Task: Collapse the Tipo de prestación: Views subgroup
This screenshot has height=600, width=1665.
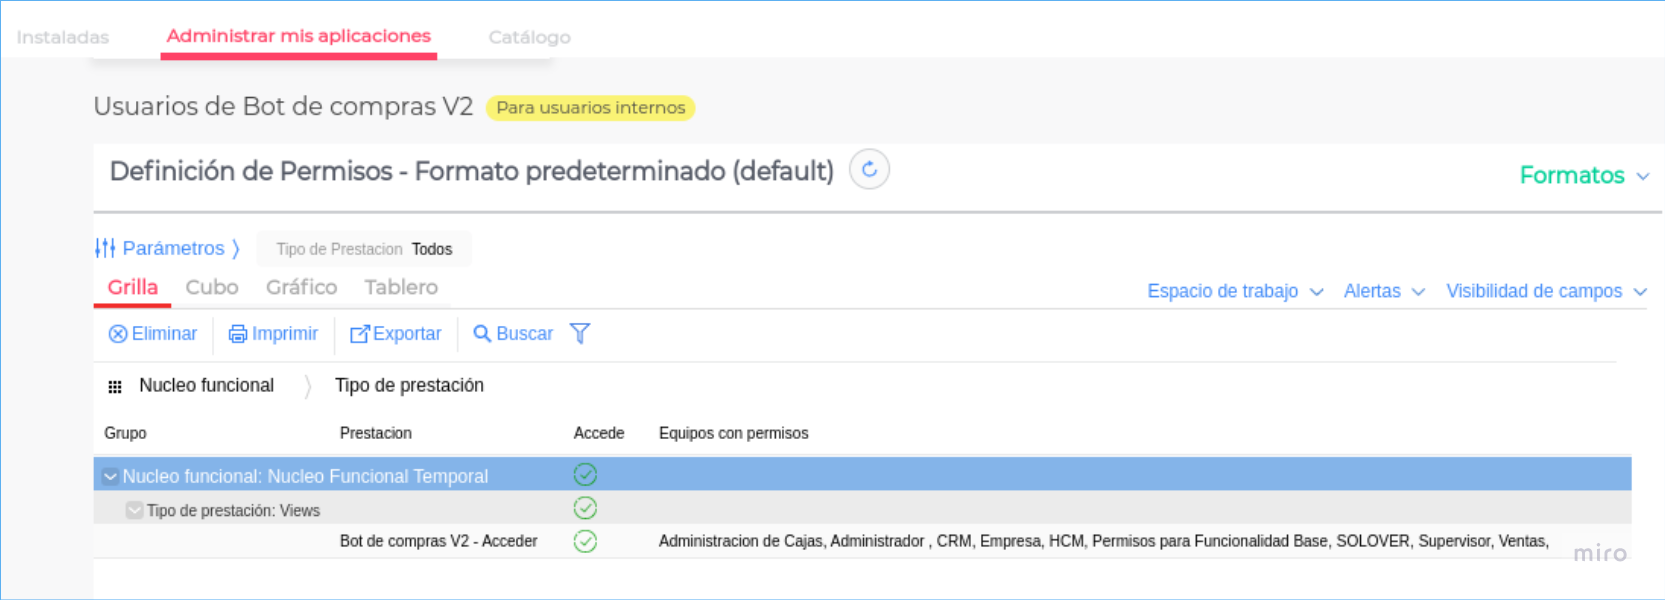Action: 134,510
